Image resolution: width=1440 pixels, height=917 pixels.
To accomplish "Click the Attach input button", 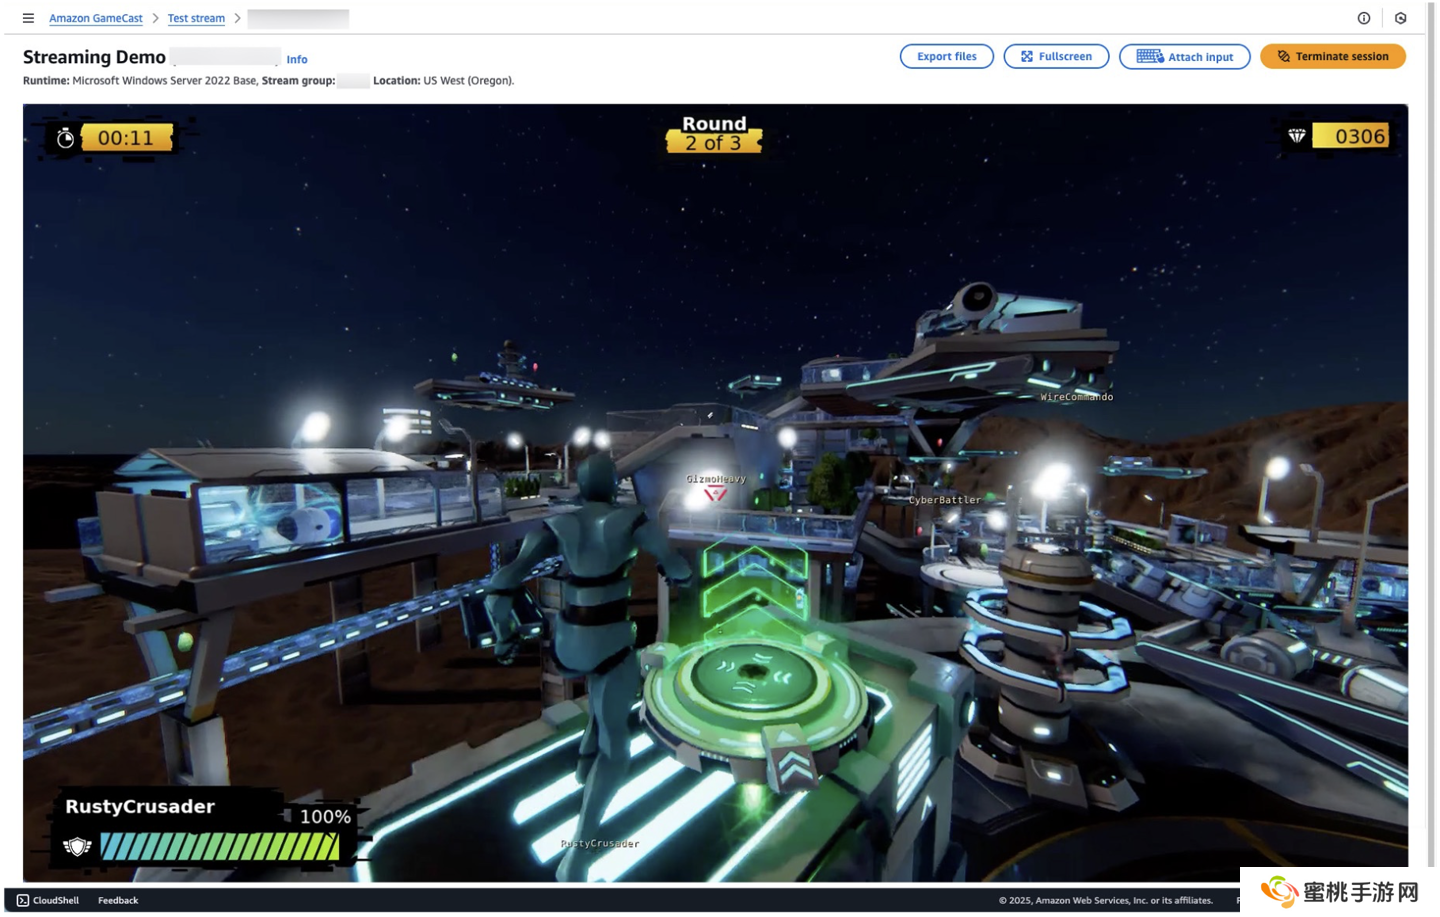I will coord(1184,57).
